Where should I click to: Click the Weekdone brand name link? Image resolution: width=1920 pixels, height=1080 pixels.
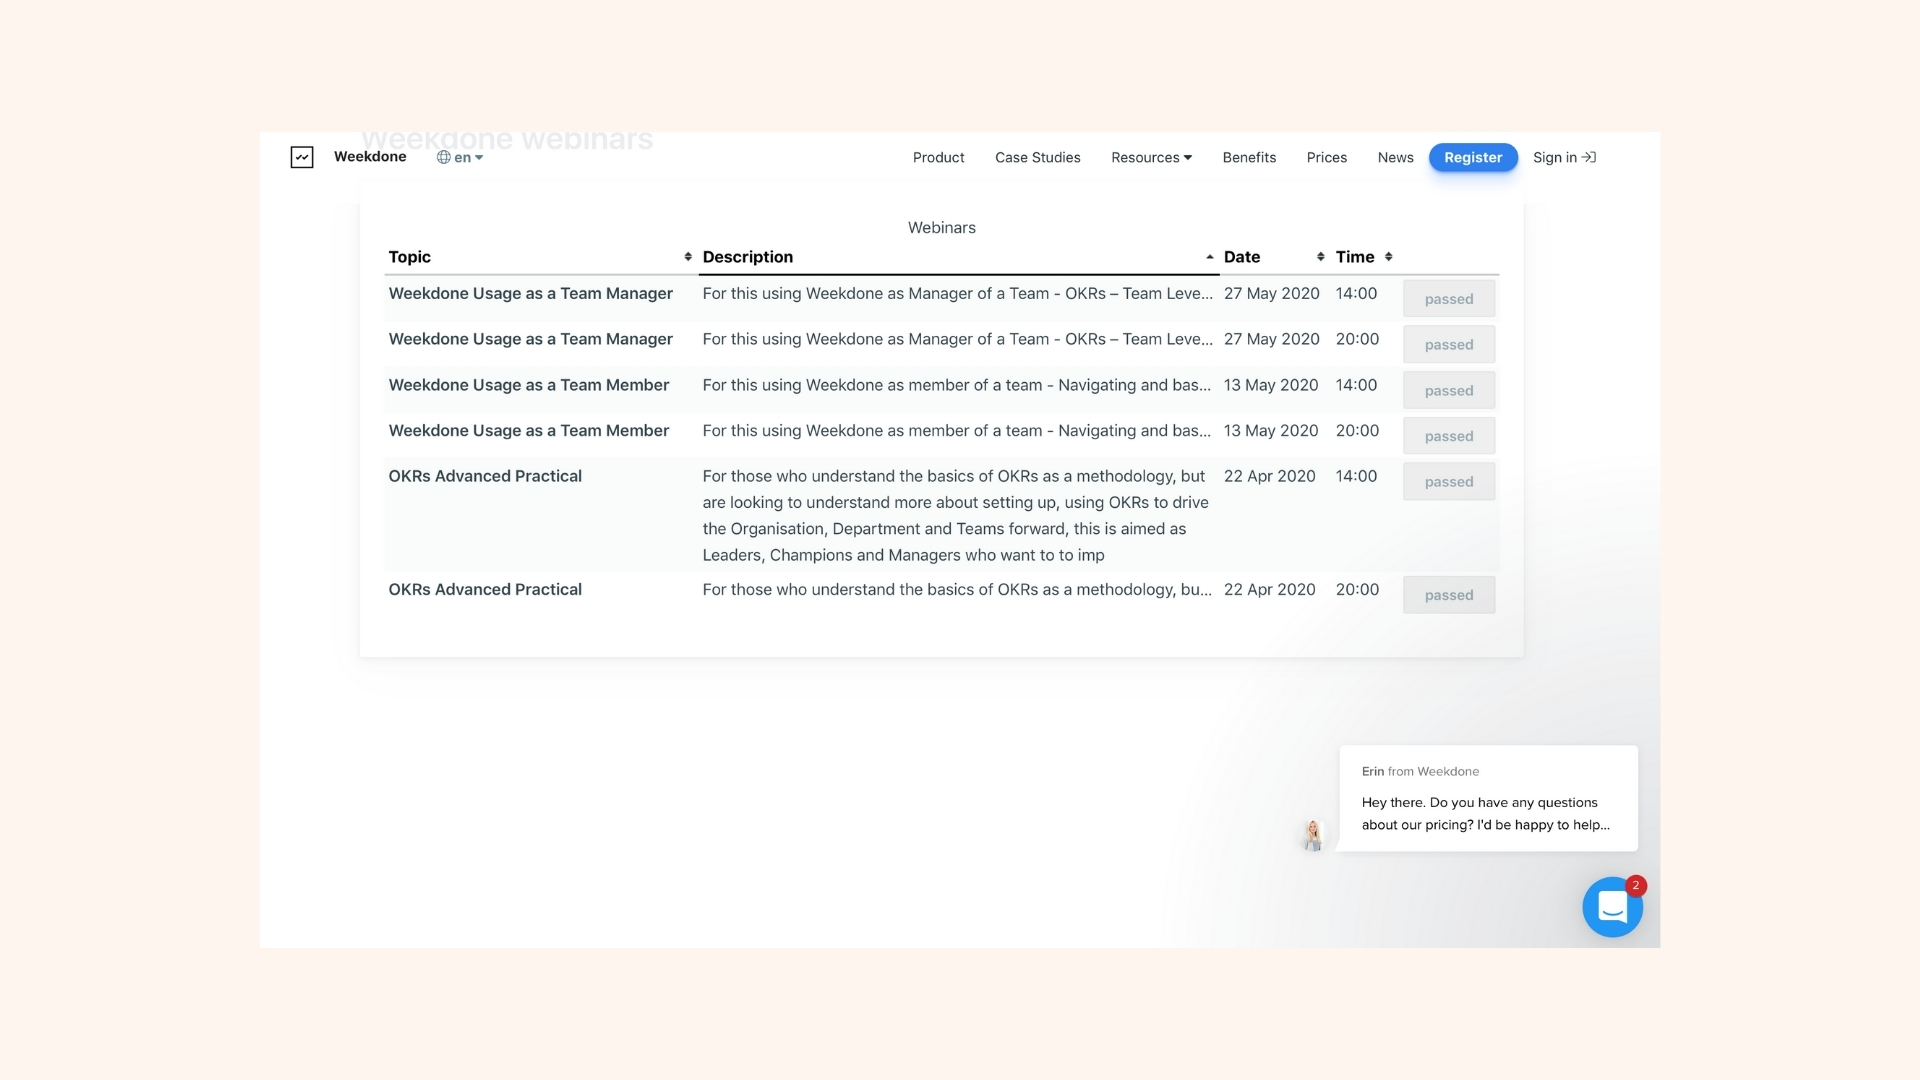pos(370,156)
